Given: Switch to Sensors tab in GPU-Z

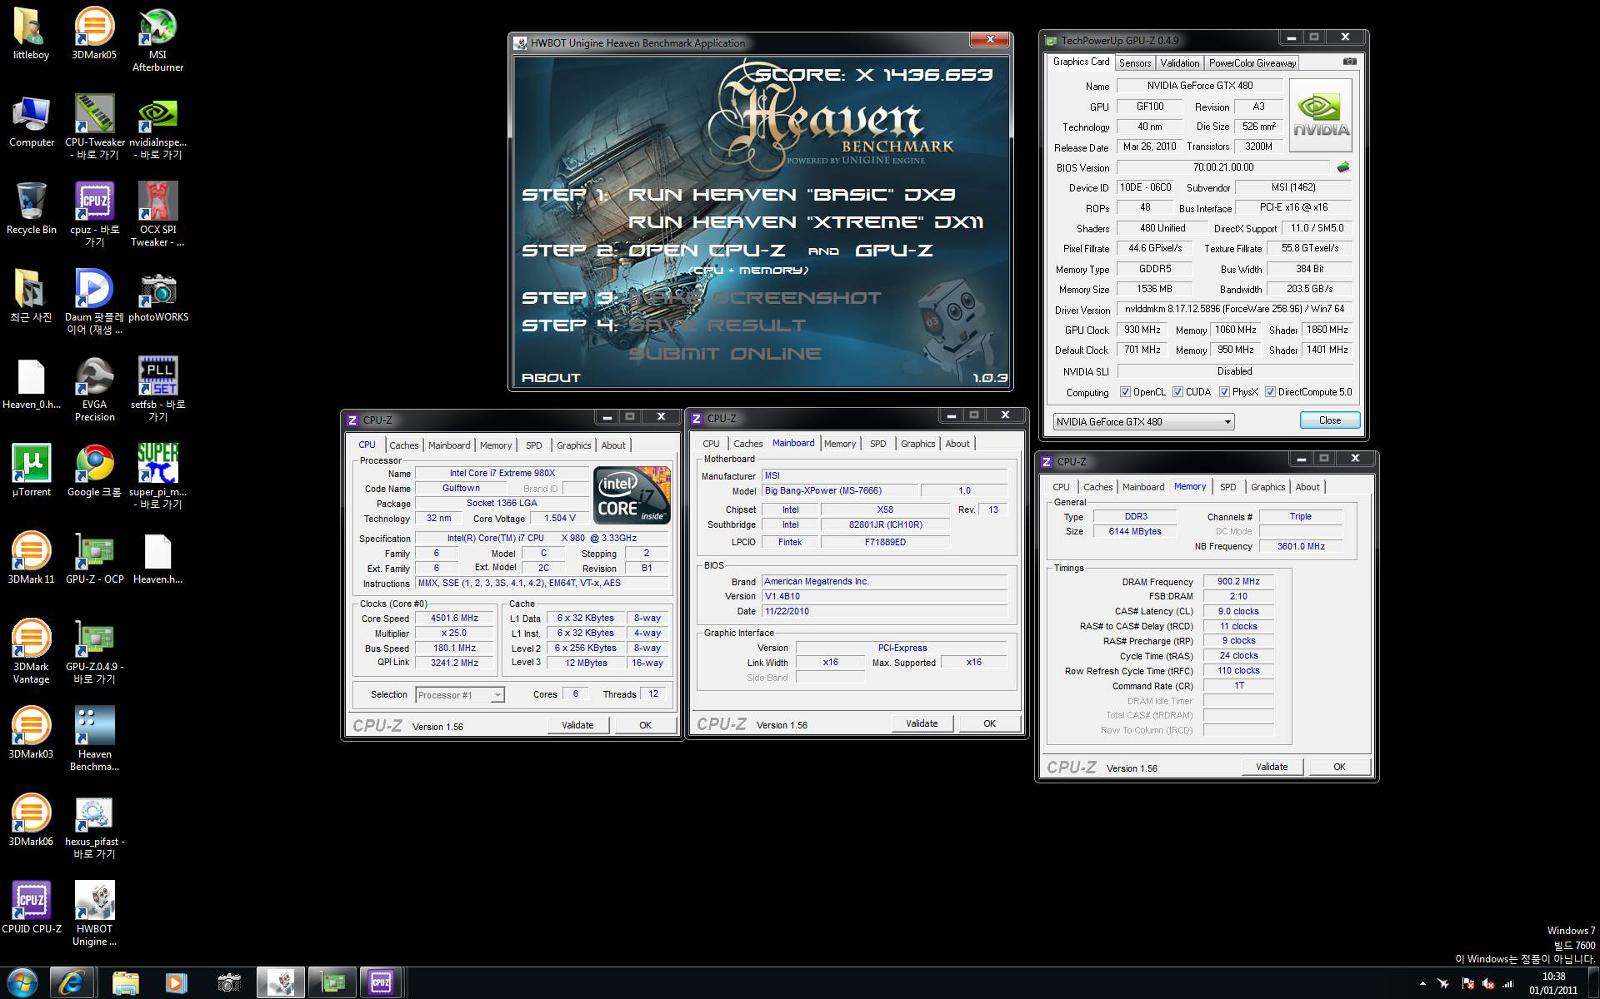Looking at the screenshot, I should 1135,63.
